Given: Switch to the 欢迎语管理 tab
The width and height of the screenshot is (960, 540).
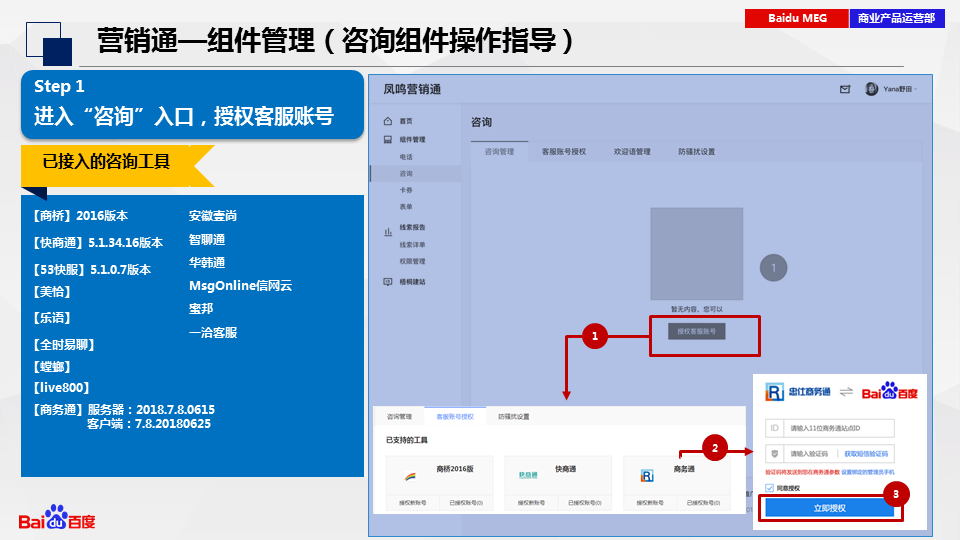Looking at the screenshot, I should click(x=632, y=152).
